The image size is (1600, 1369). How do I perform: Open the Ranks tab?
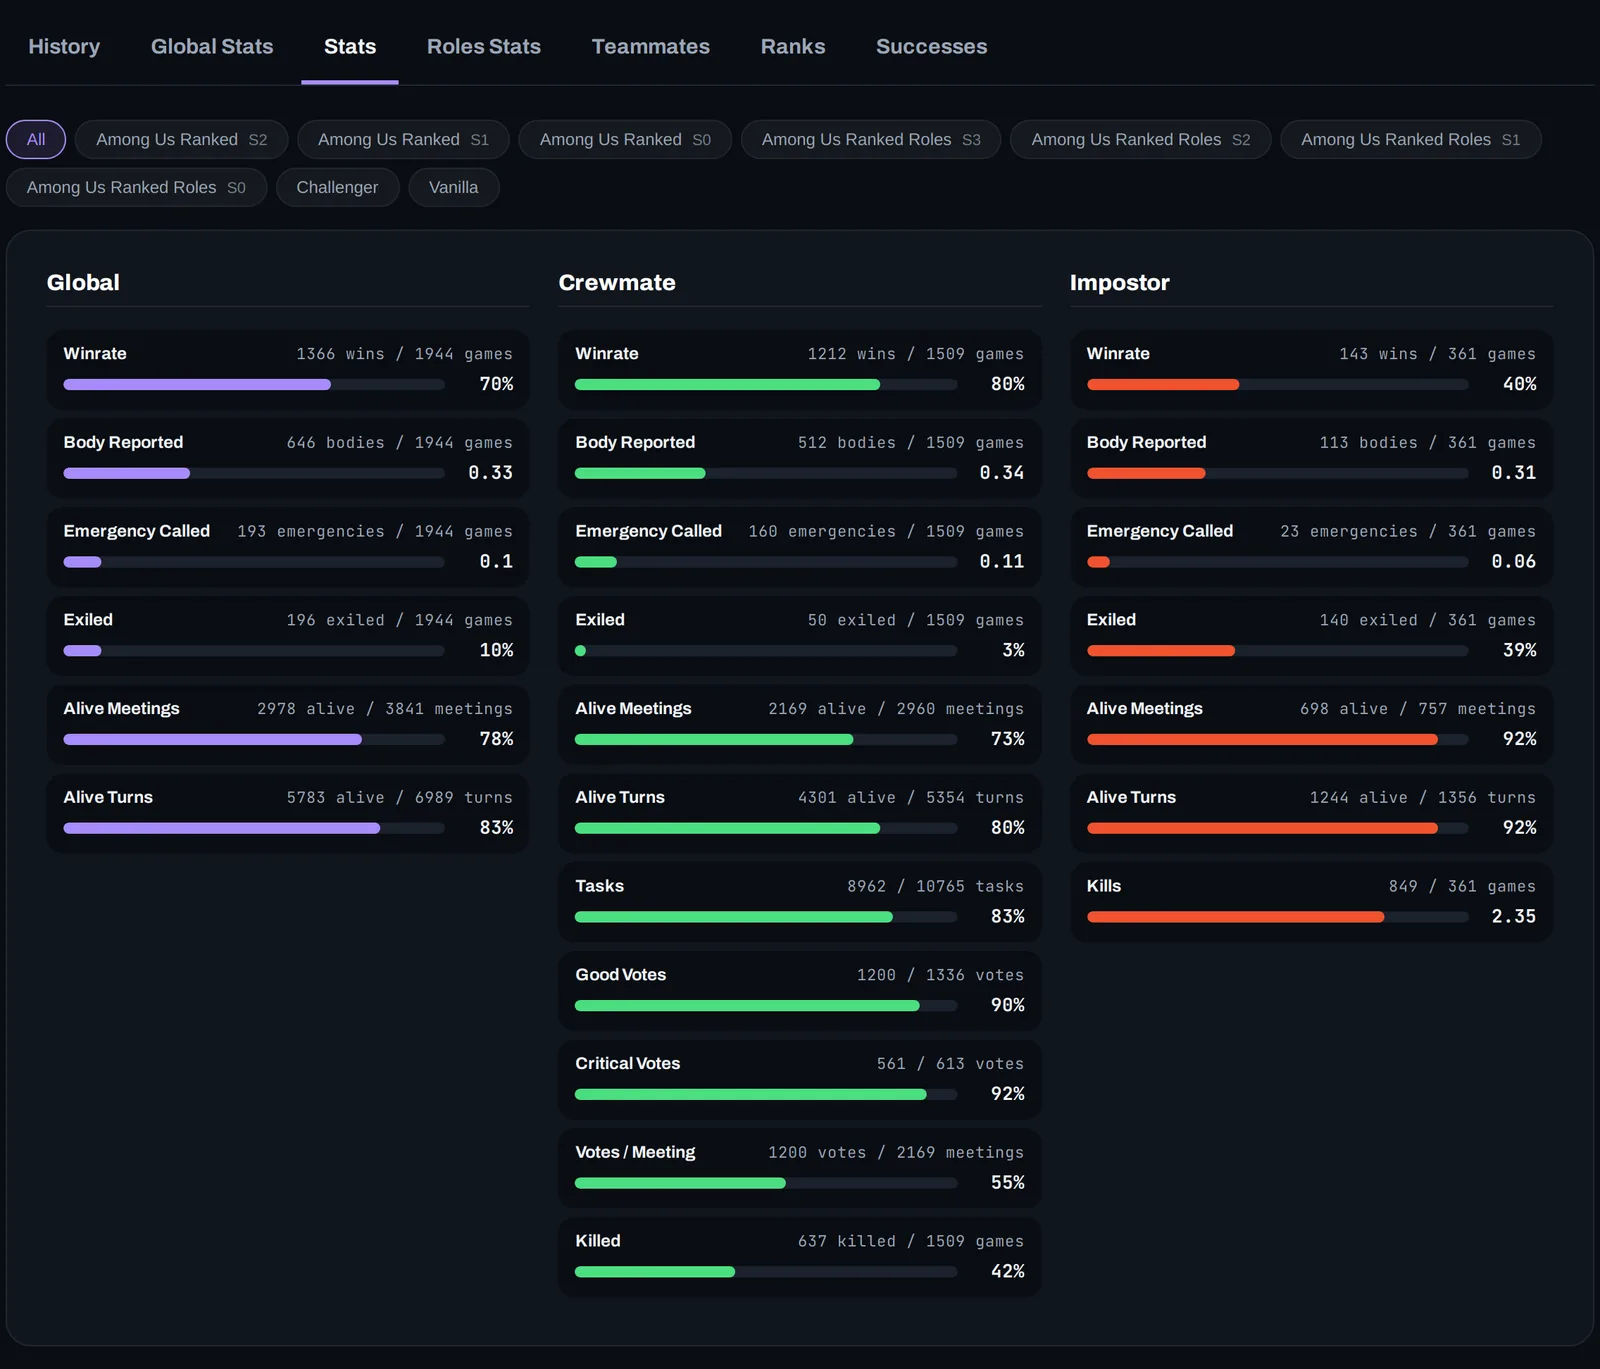tap(793, 47)
